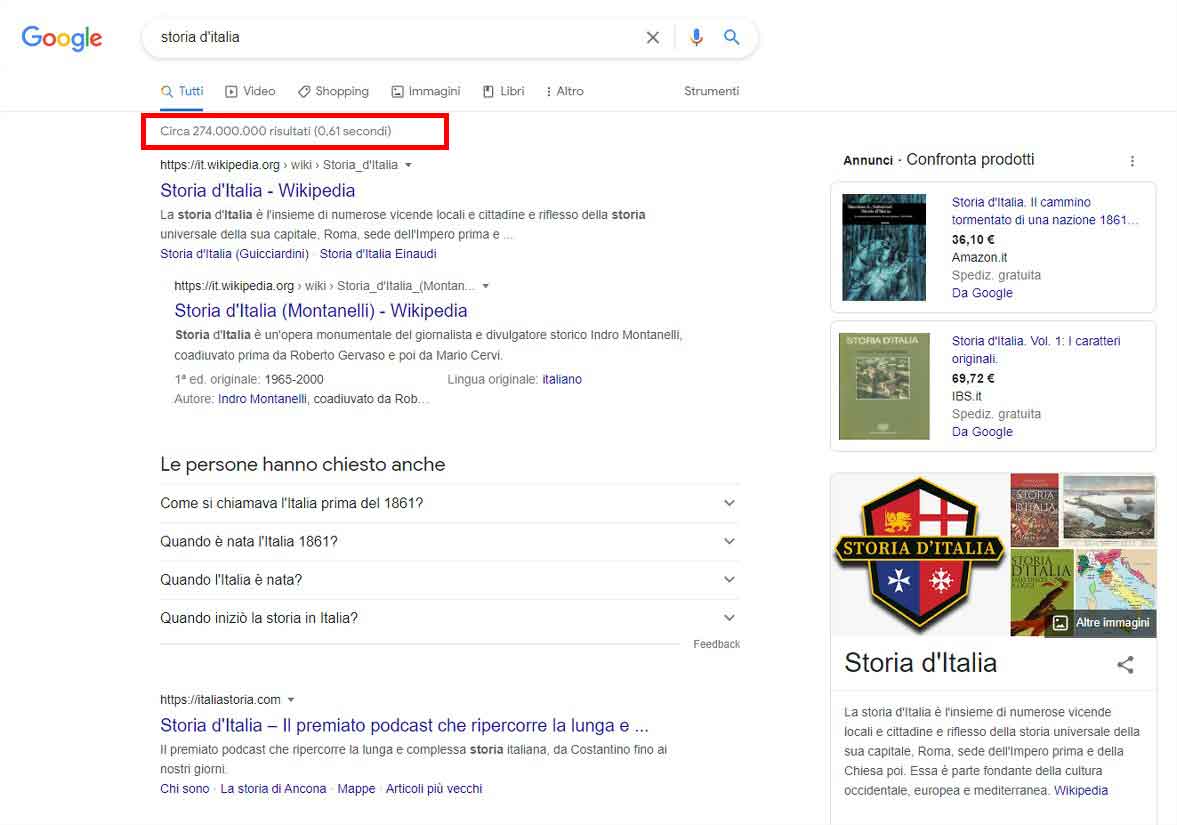Image resolution: width=1177 pixels, height=825 pixels.
Task: Open the 'Storia d'Italia - Wikipedia' result
Action: tap(257, 190)
